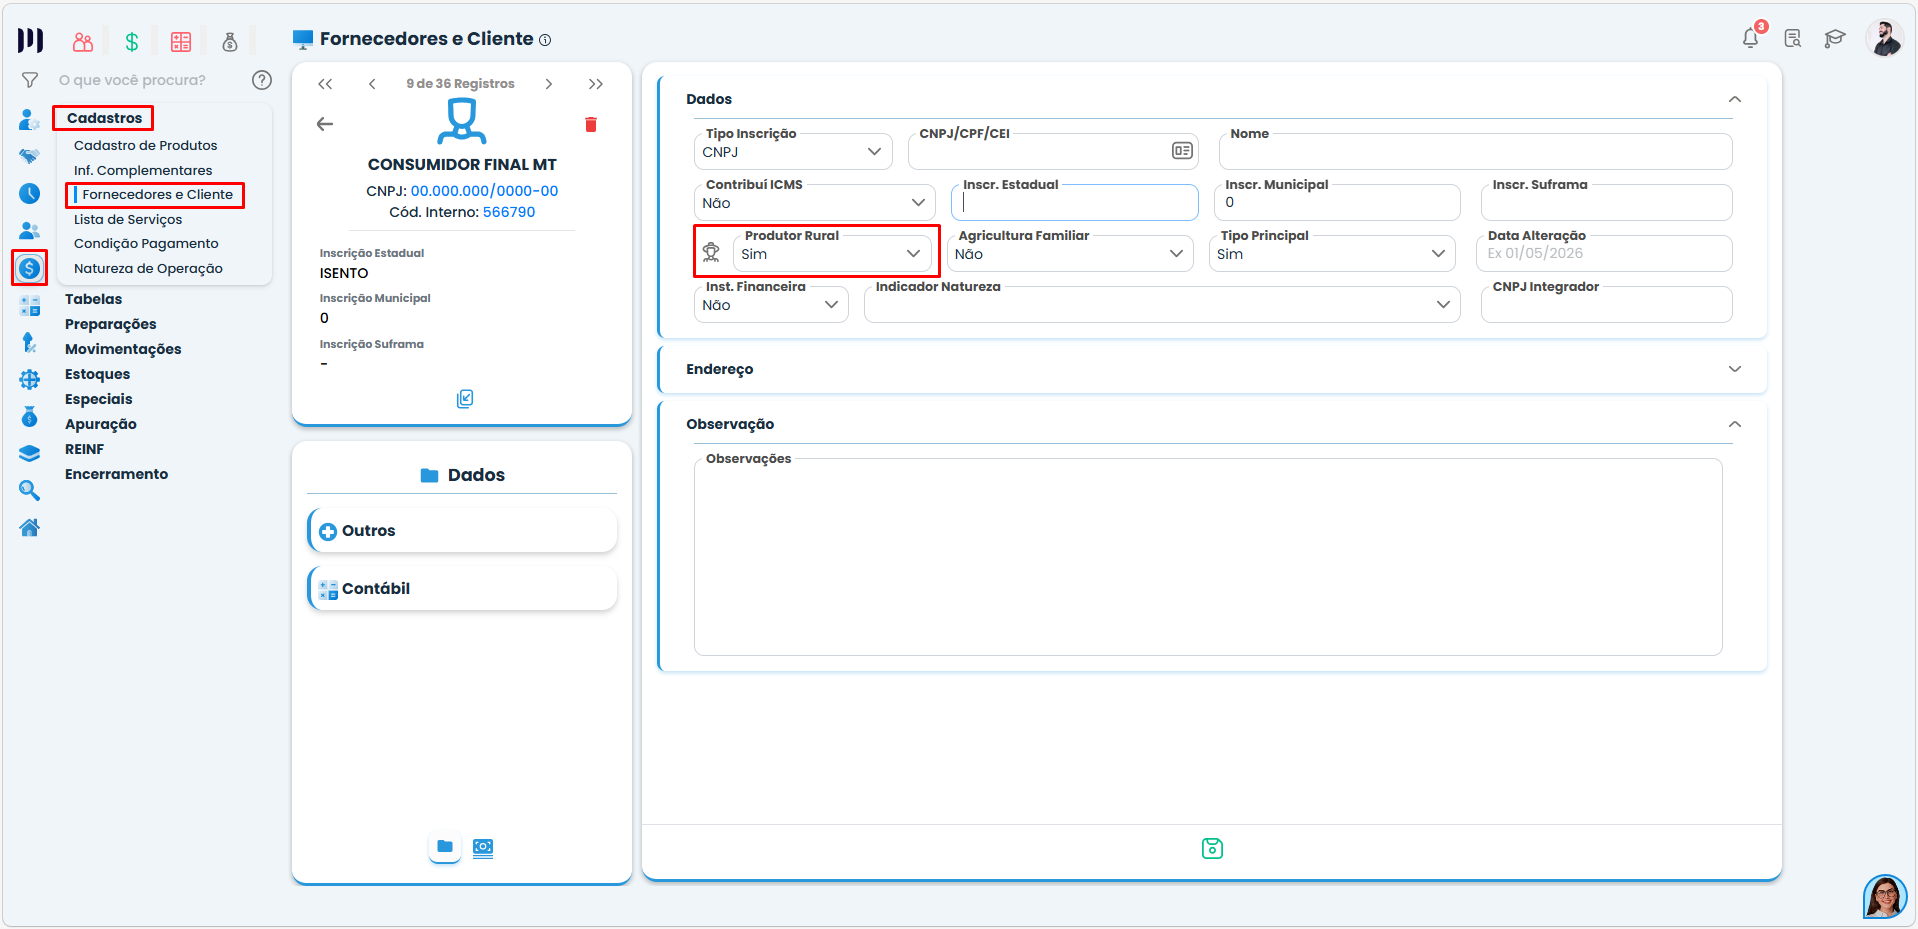Click the handshake sidebar icon
The width and height of the screenshot is (1918, 929).
click(x=30, y=156)
